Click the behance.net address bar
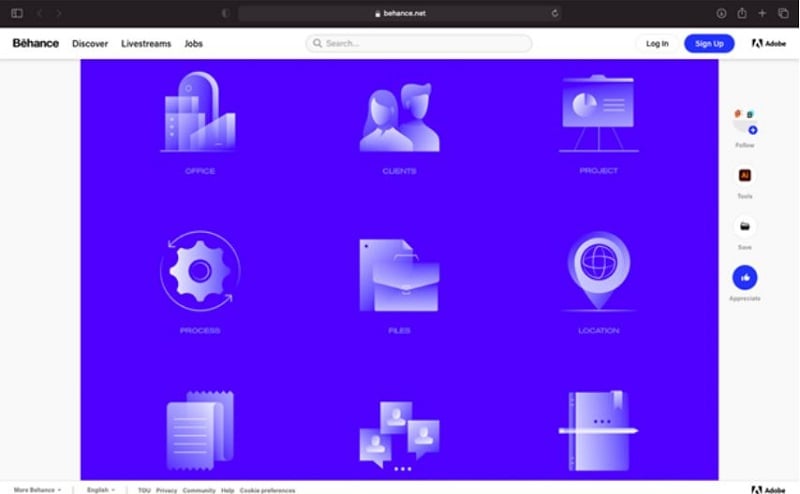Viewport: 800px width, 494px height. click(x=401, y=13)
